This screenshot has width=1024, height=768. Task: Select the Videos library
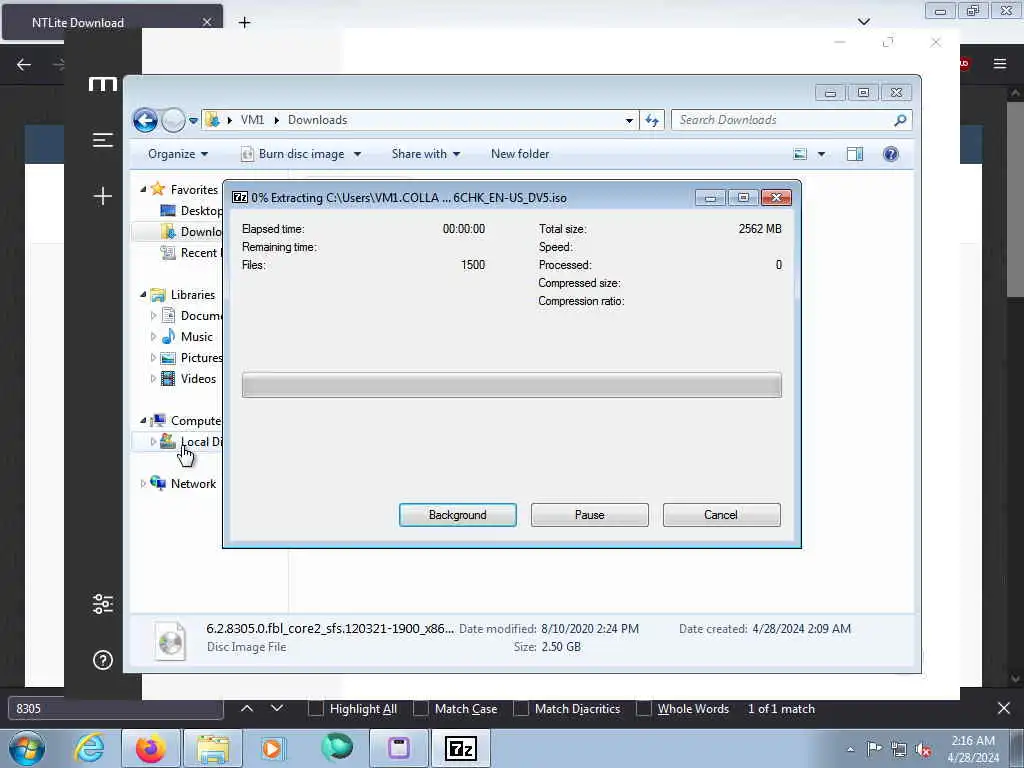189,379
